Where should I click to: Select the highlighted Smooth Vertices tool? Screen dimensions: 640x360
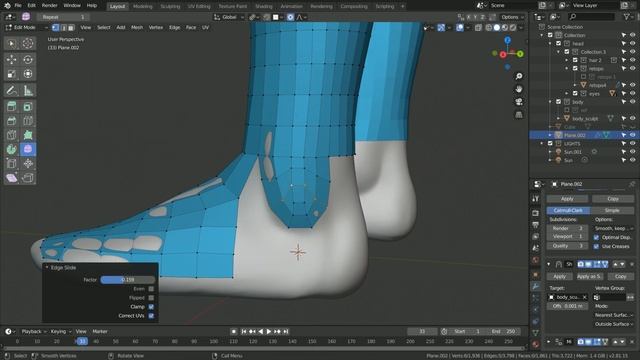28,149
